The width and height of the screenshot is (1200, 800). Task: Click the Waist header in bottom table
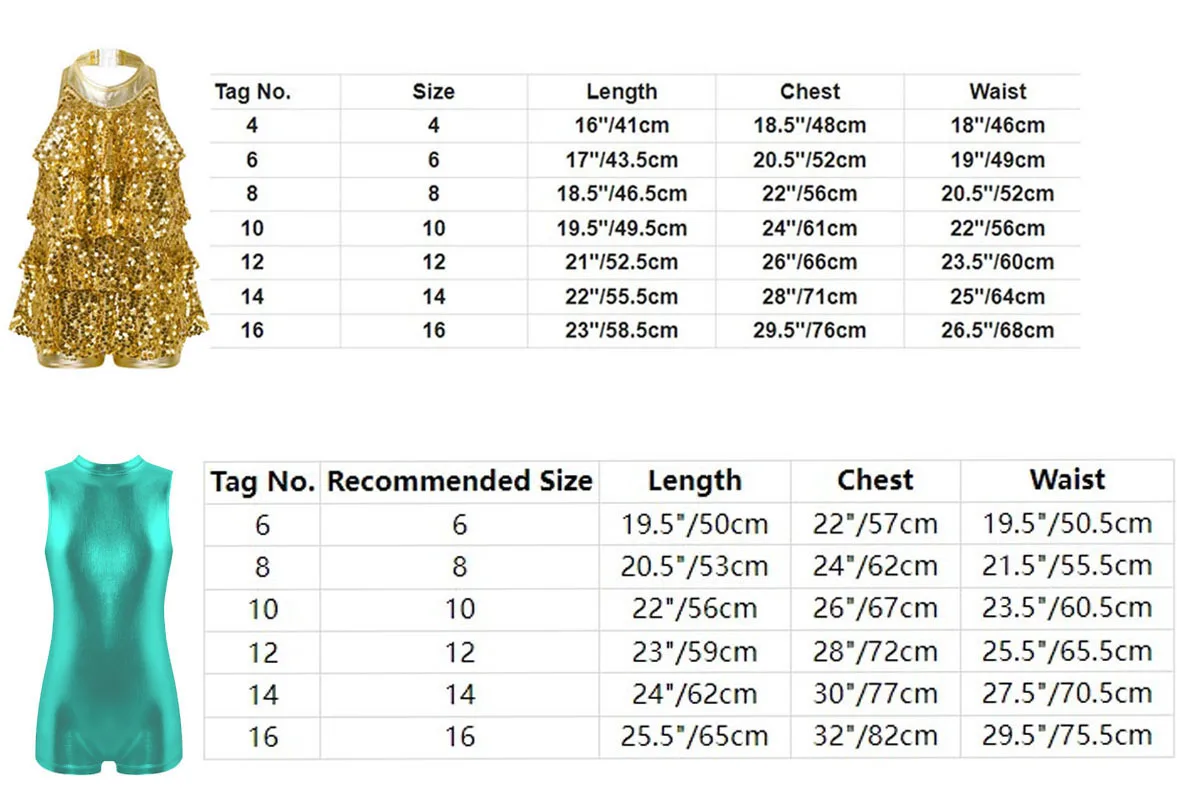tap(1066, 480)
